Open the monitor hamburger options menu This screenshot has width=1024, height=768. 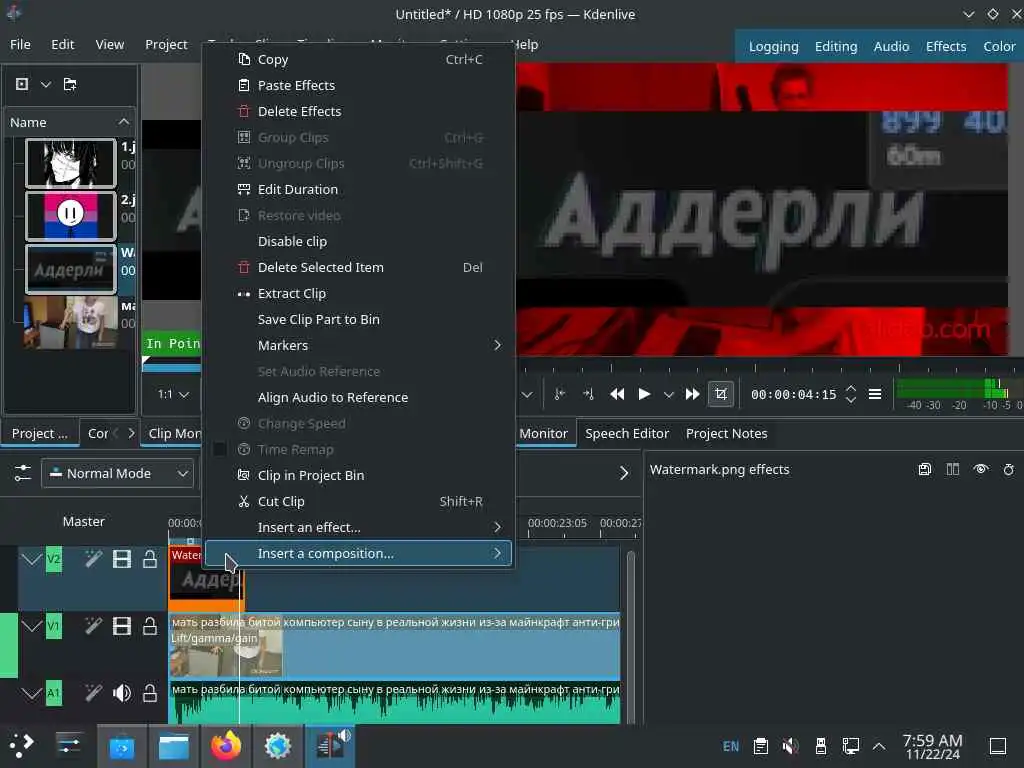(x=875, y=394)
